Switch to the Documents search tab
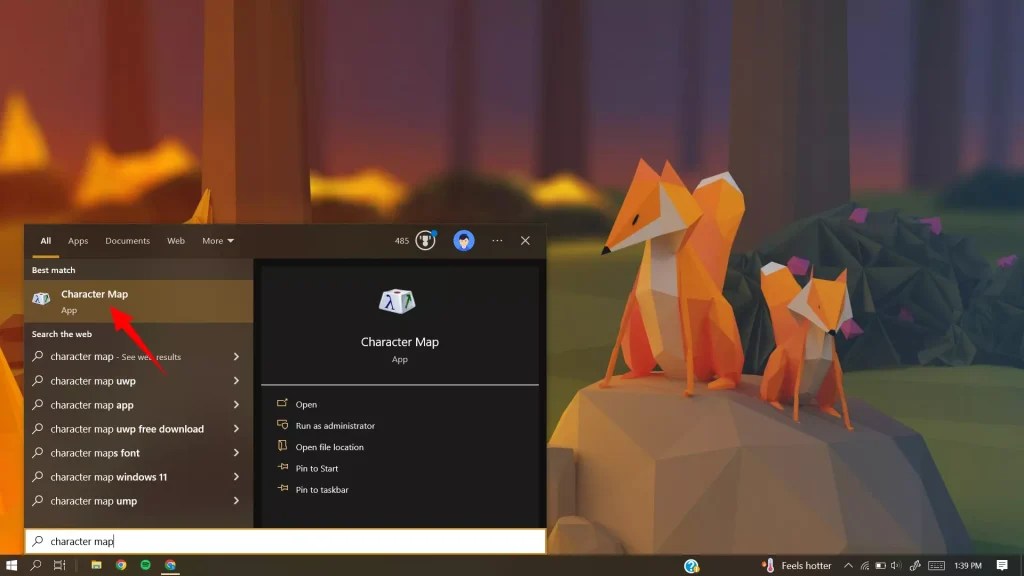Screen dimensions: 1024x576 pos(127,240)
